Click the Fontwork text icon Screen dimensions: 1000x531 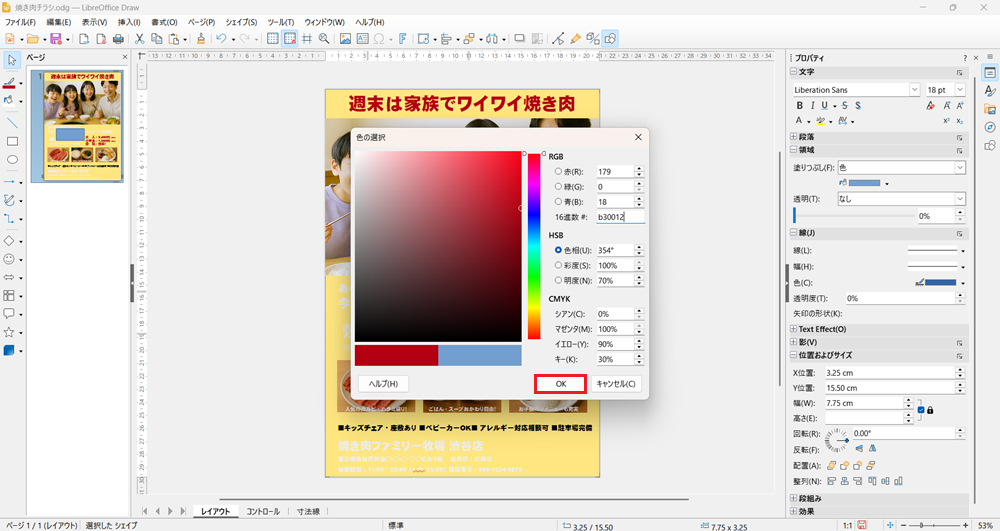(402, 39)
